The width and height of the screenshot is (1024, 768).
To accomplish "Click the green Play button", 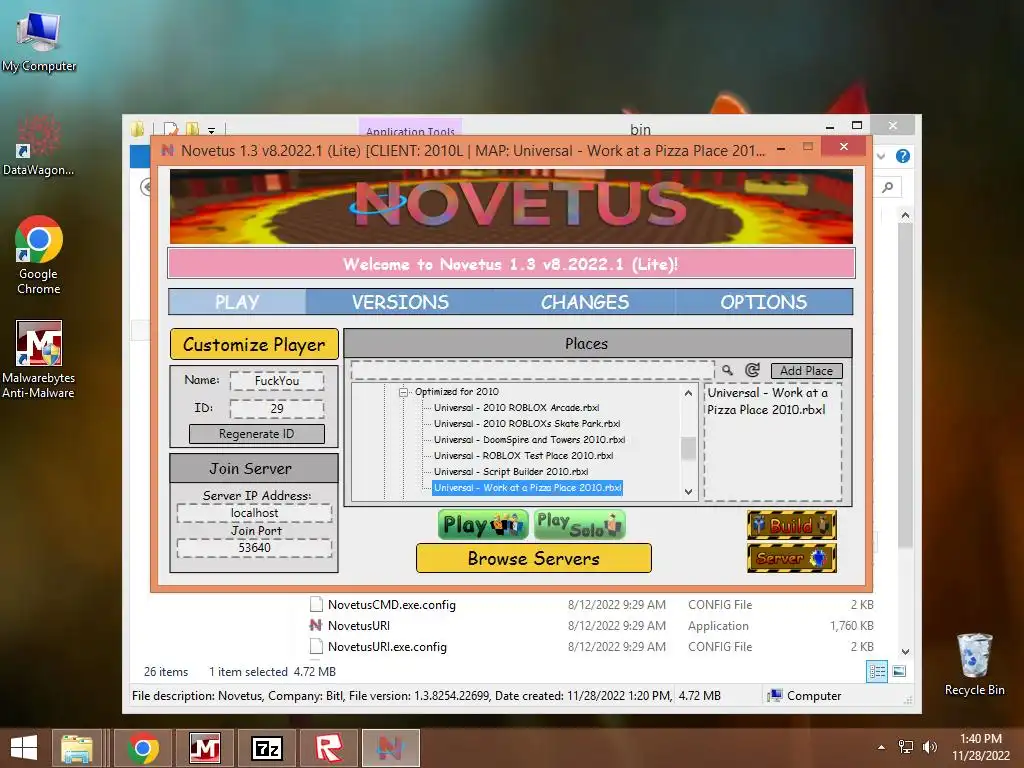I will (483, 525).
